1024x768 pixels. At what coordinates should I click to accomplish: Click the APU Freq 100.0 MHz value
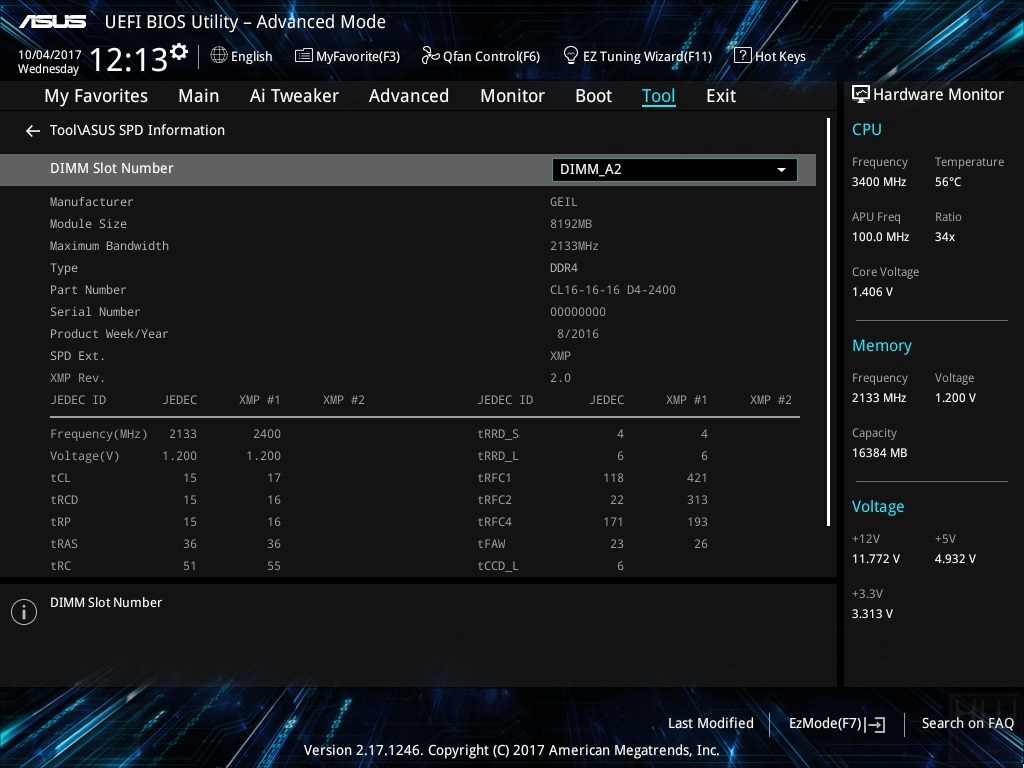pos(880,237)
